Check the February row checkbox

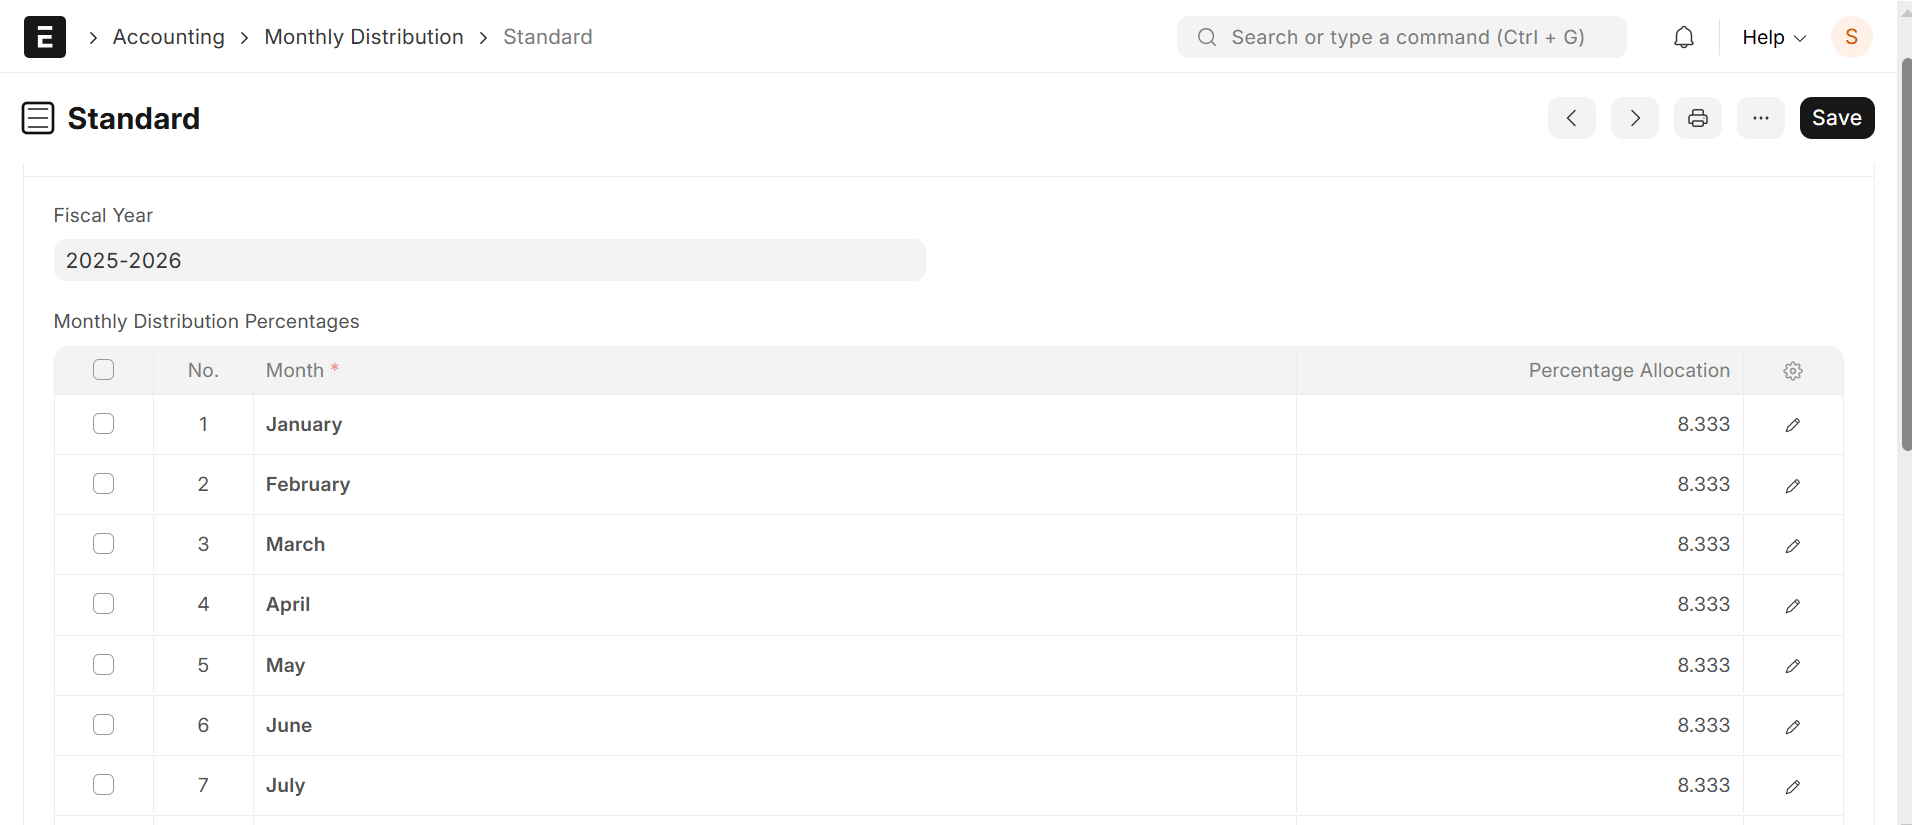(104, 484)
